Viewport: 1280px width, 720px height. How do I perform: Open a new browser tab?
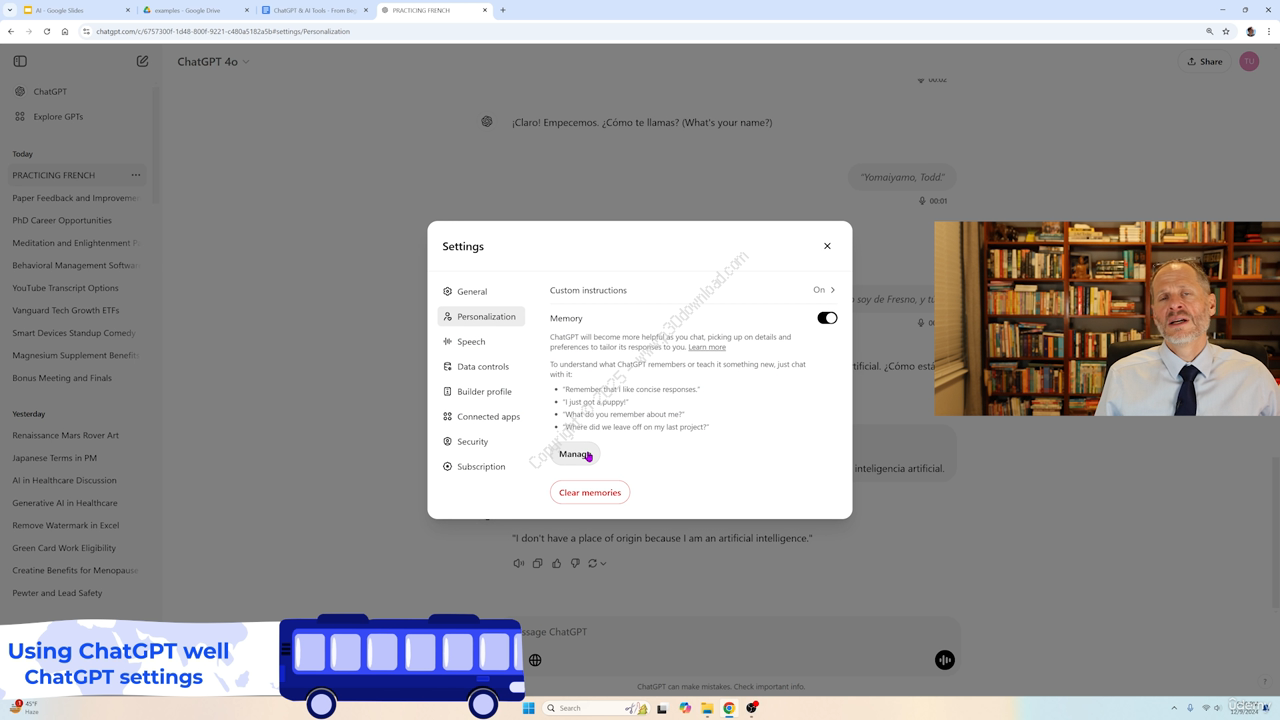[503, 10]
